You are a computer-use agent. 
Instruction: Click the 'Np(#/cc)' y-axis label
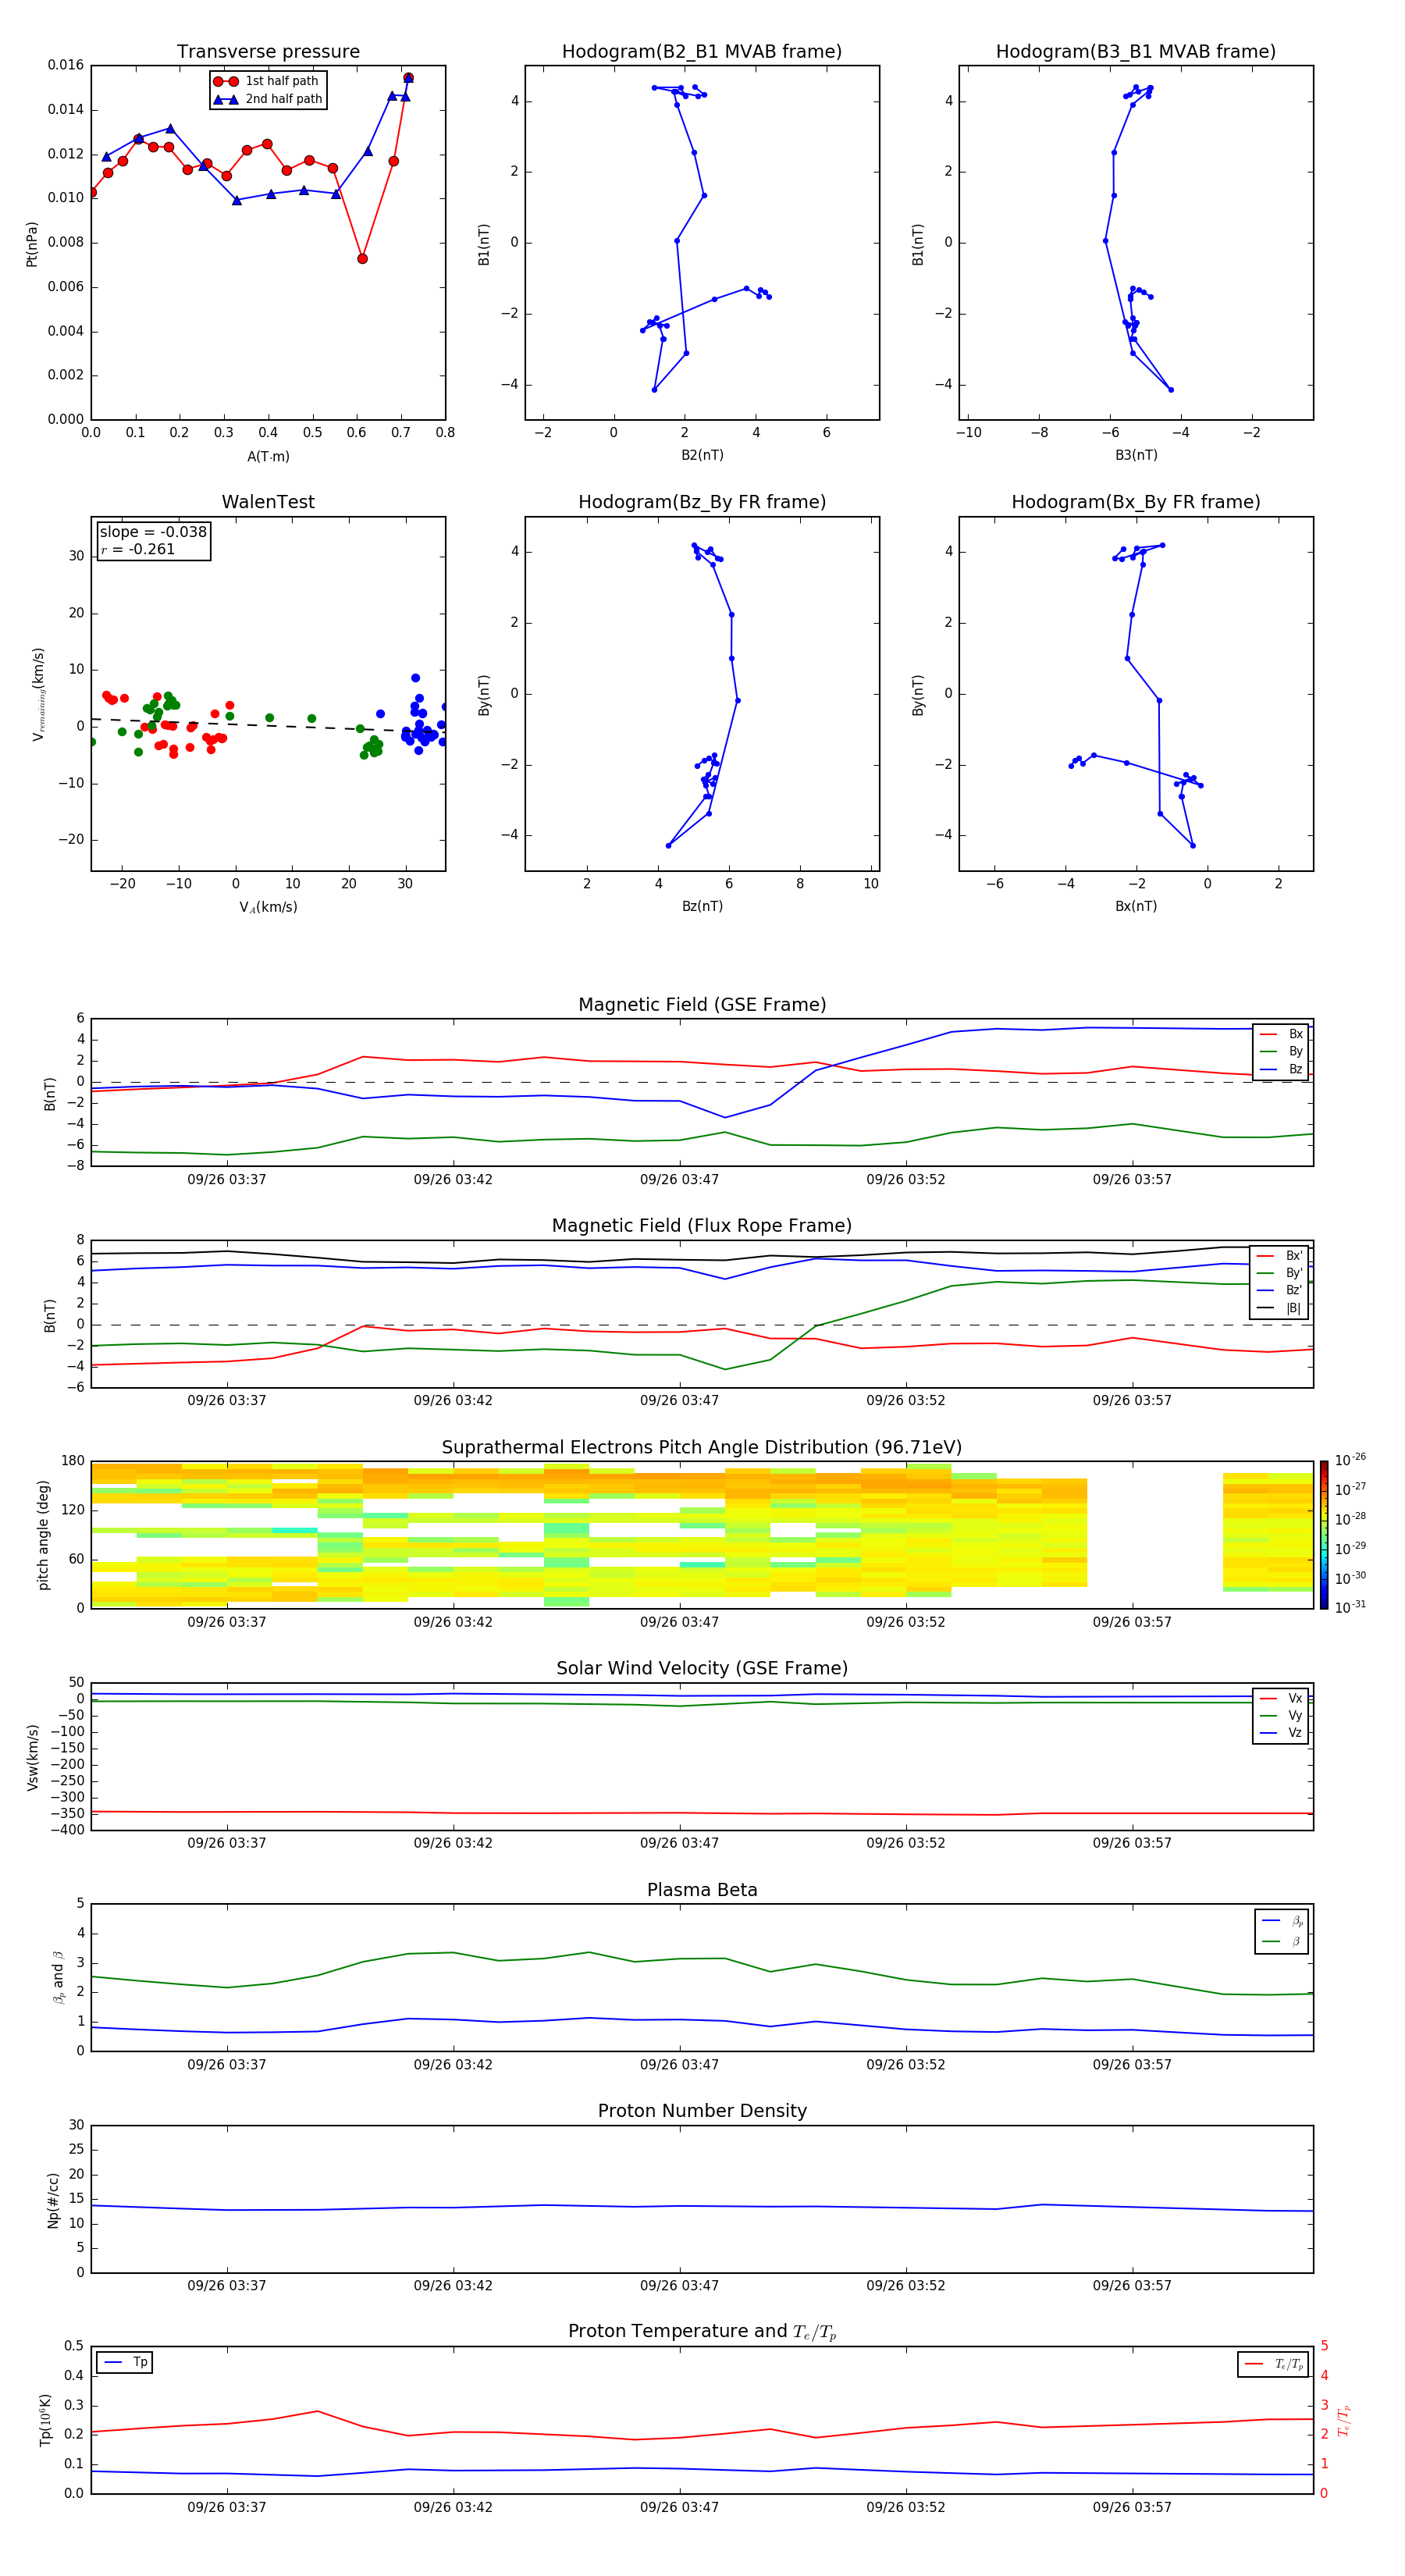pyautogui.click(x=54, y=2200)
